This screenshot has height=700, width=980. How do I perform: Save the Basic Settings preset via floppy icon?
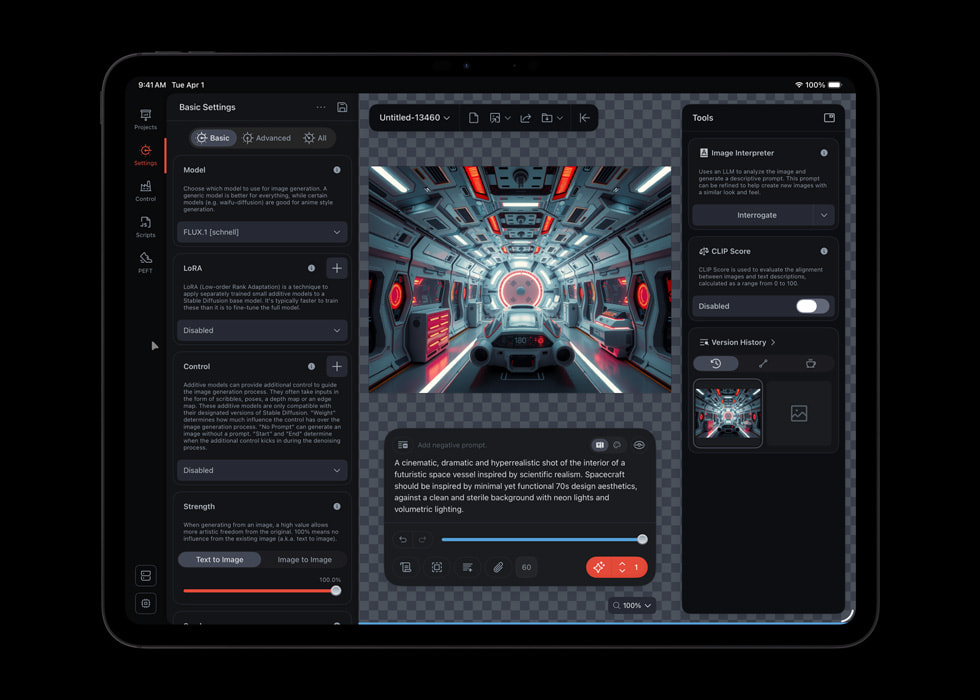pos(342,107)
